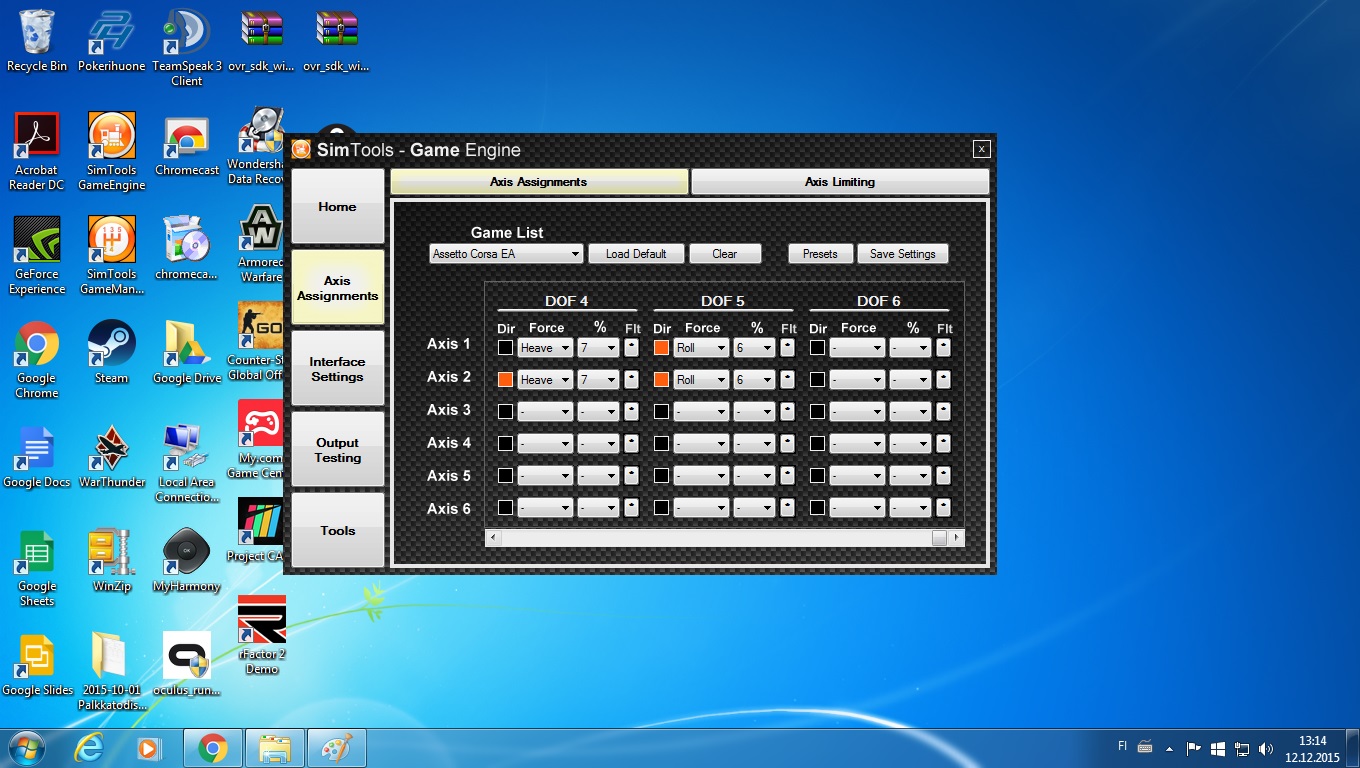Toggle Axis 4 DOF 5 Dir checkbox

tap(661, 444)
